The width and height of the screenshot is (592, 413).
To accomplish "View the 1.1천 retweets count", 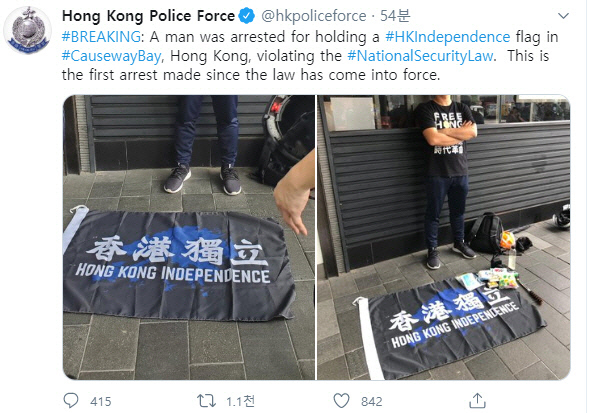I will [240, 401].
